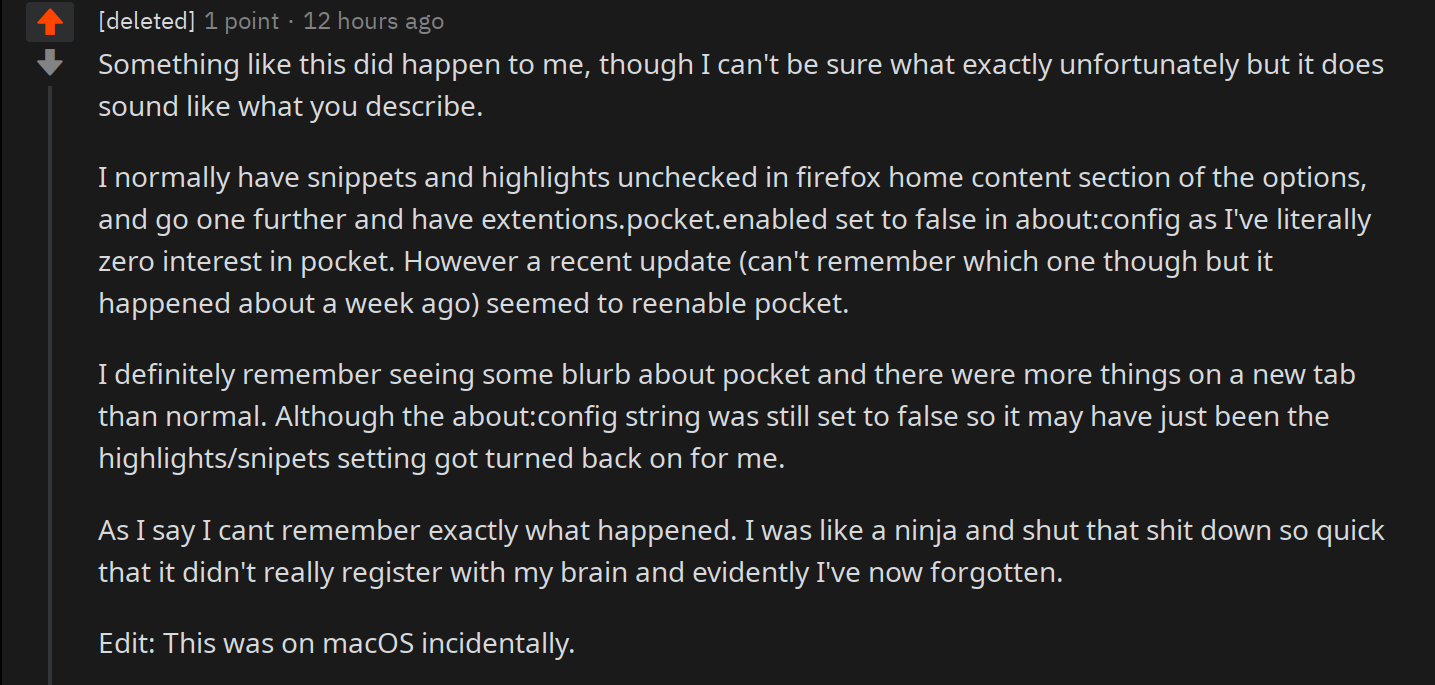The height and width of the screenshot is (685, 1435).
Task: Click the word "macOS" in the edit note
Action: click(x=368, y=642)
